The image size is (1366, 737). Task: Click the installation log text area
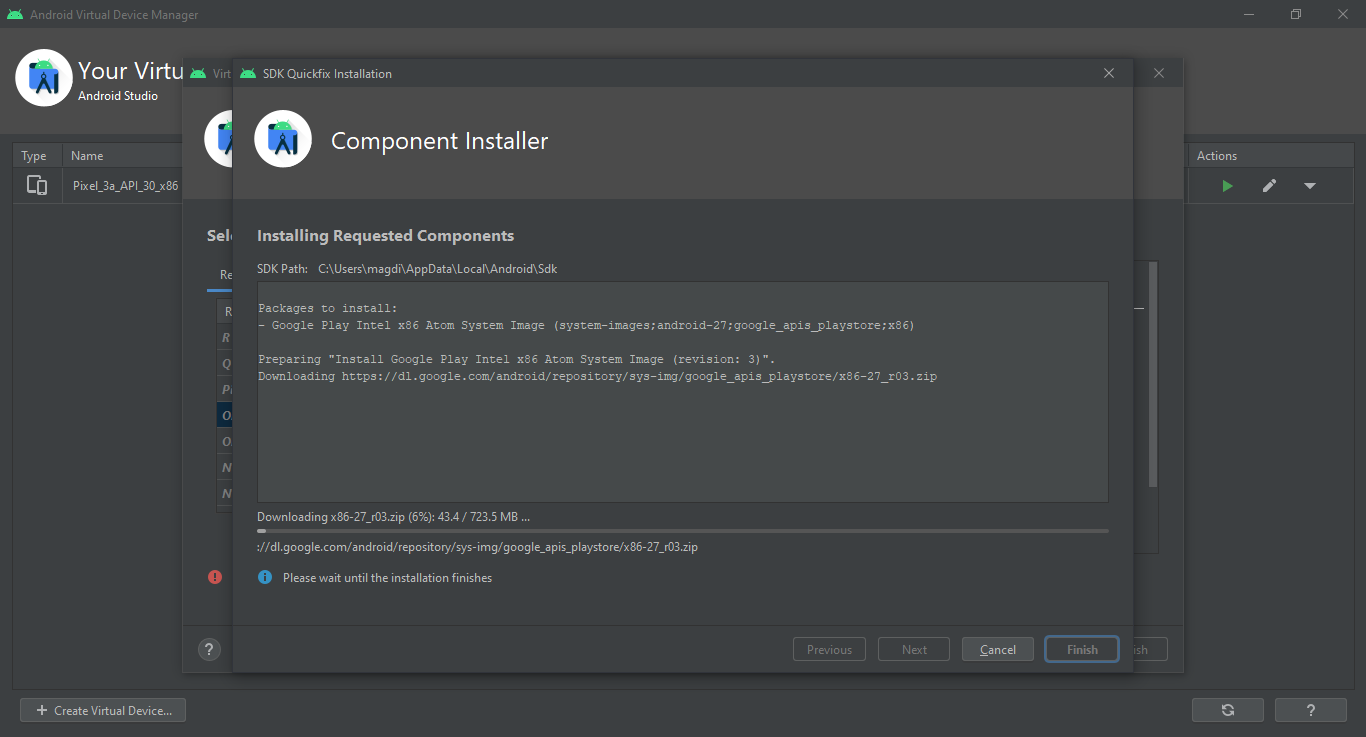tap(682, 391)
